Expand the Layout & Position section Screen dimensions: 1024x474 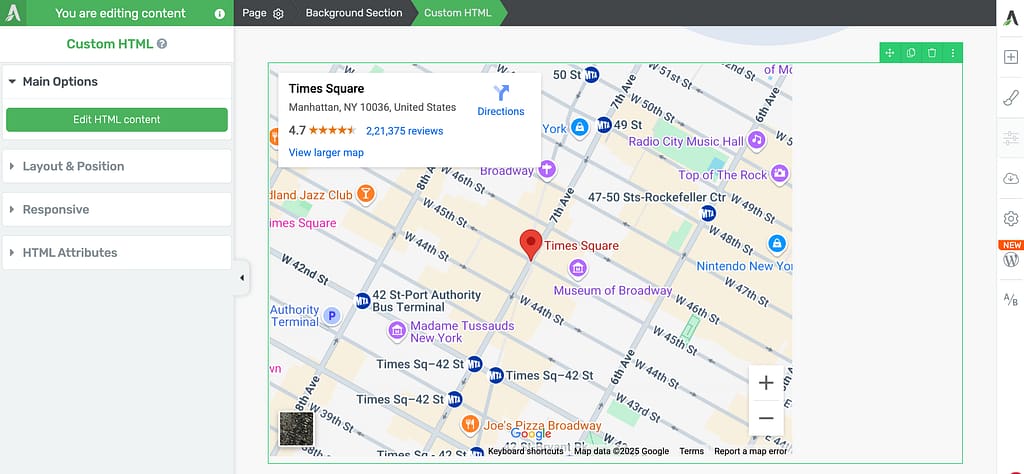117,166
